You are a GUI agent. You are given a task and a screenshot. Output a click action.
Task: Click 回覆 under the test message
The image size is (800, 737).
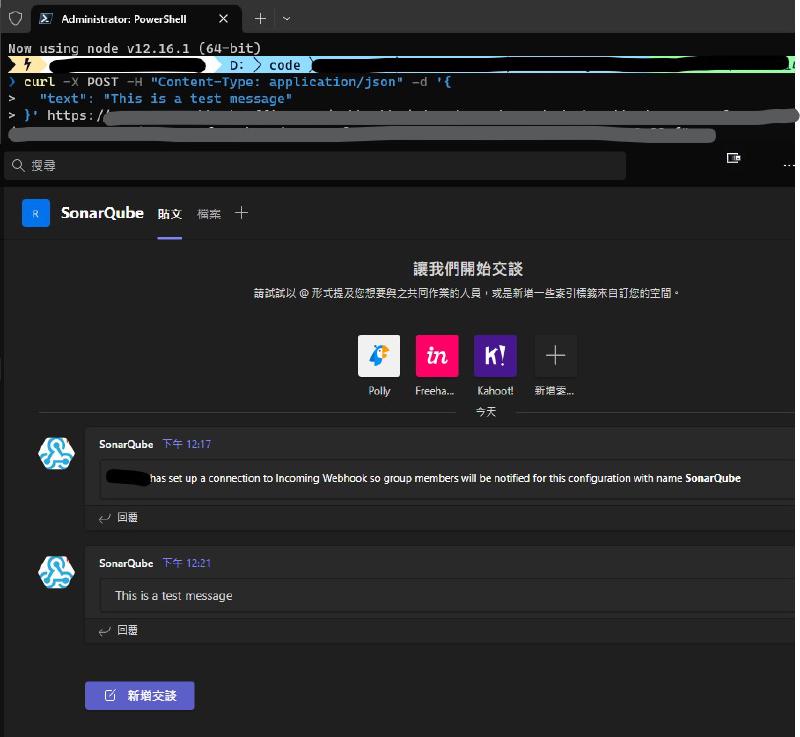click(118, 630)
